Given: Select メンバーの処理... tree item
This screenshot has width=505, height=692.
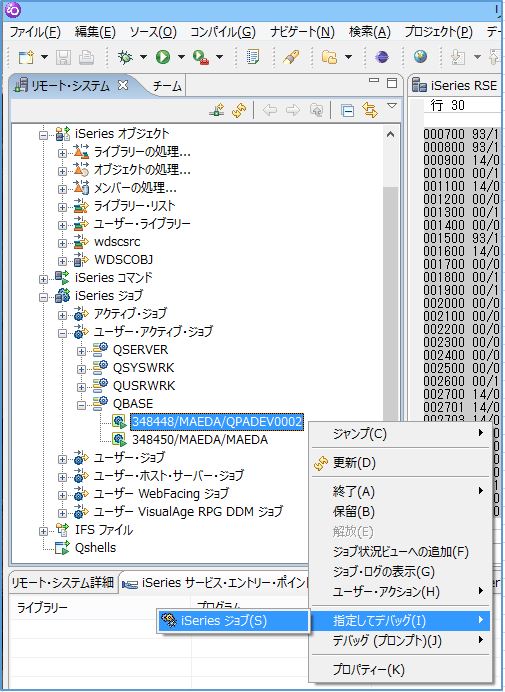Looking at the screenshot, I should tap(135, 188).
